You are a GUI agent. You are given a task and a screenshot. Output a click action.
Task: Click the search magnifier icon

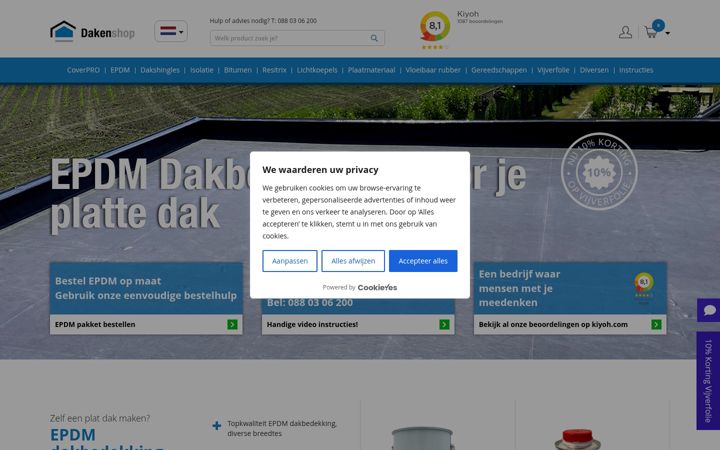point(374,38)
